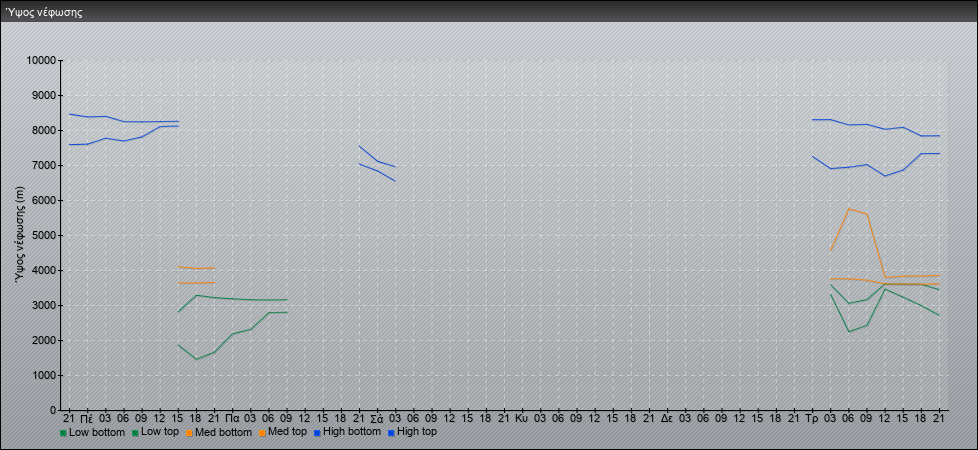Click the 3000 y-axis value
The height and width of the screenshot is (450, 978).
point(44,305)
